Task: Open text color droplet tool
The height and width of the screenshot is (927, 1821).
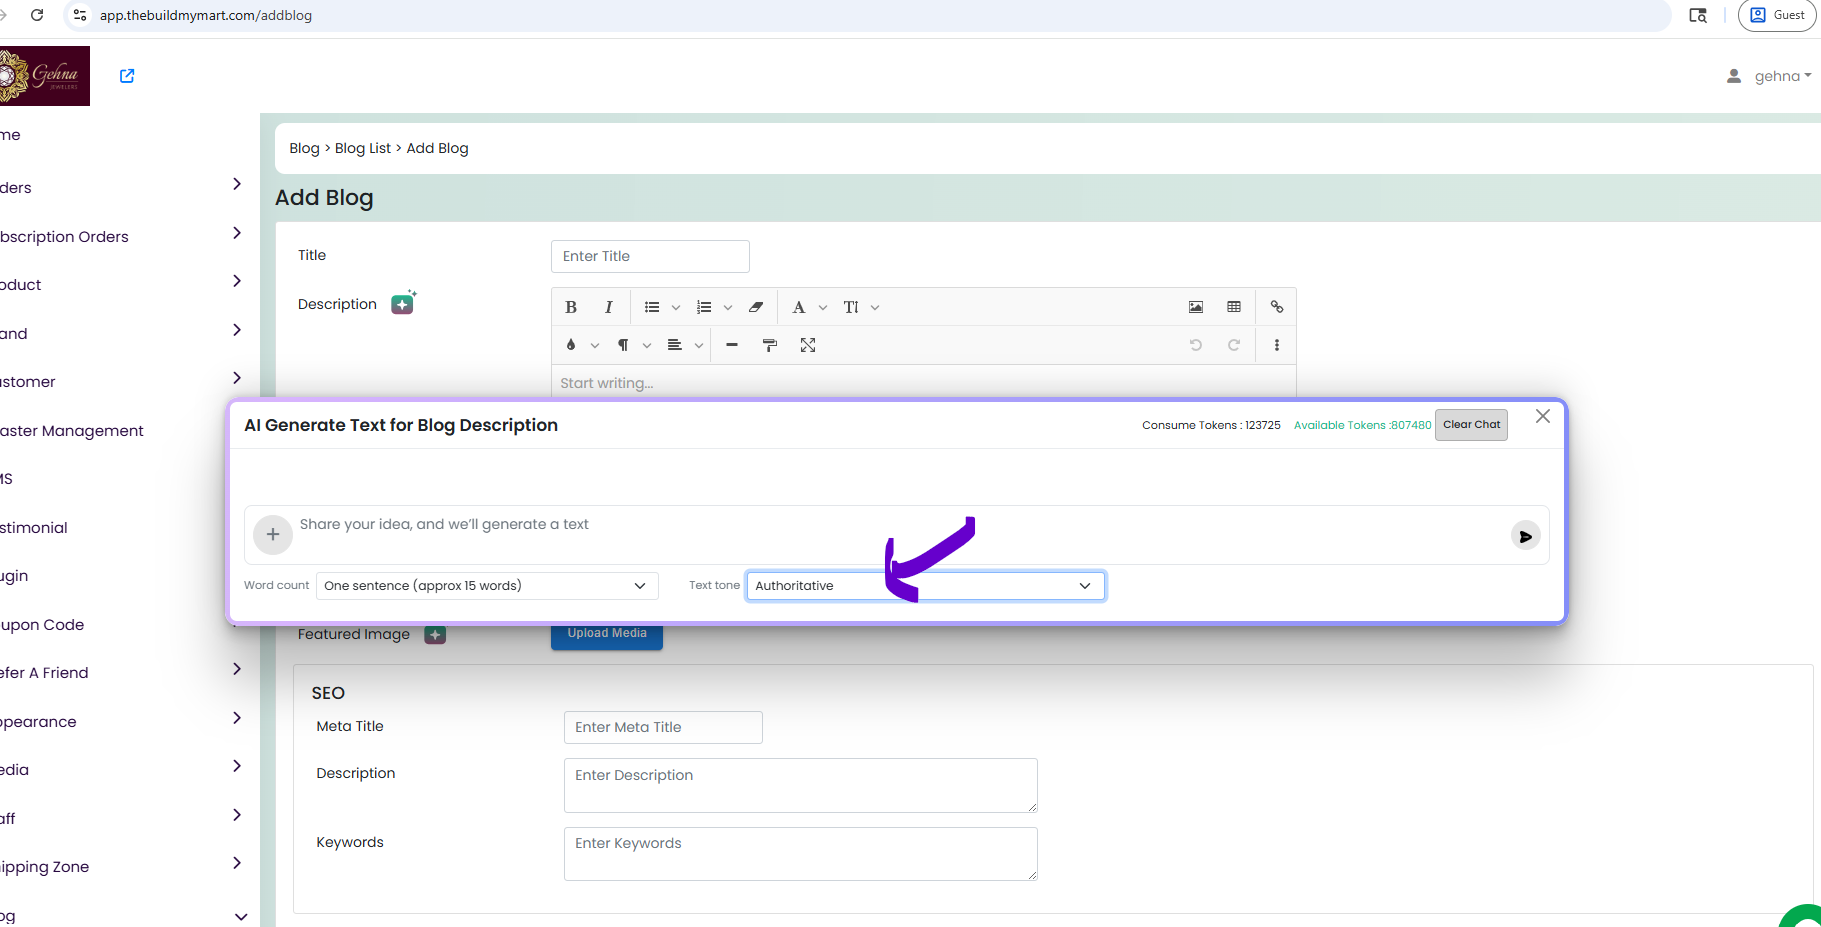Action: (x=571, y=345)
